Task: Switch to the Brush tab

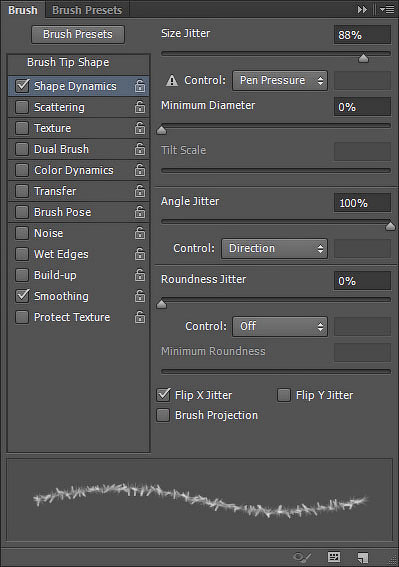Action: coord(23,10)
